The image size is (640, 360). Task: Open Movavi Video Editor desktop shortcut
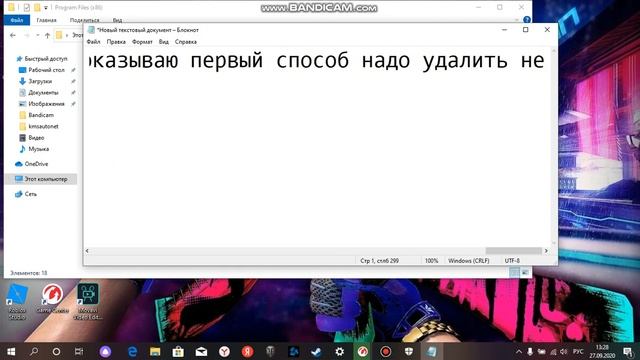click(88, 301)
